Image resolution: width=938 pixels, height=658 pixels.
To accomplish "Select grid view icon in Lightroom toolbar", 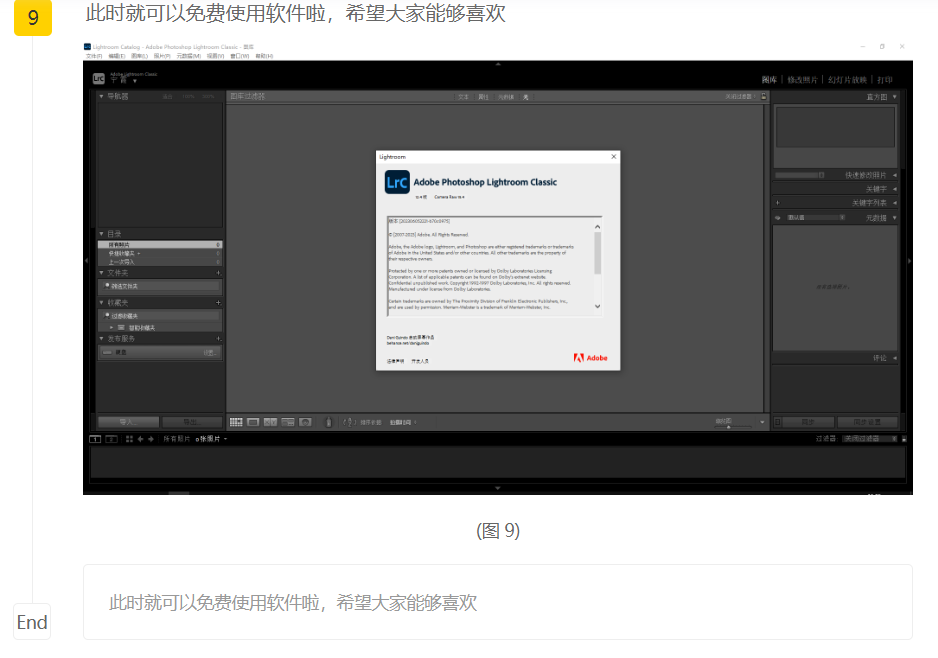I will (236, 422).
